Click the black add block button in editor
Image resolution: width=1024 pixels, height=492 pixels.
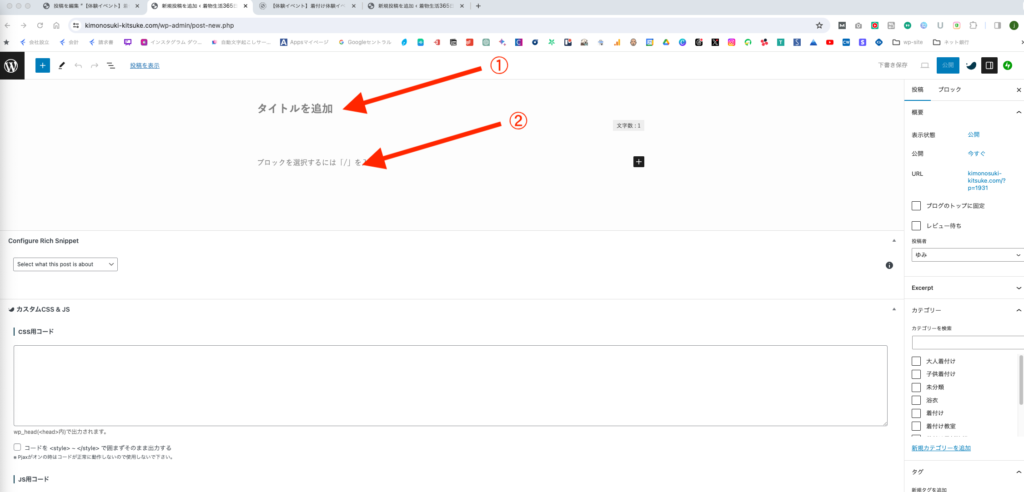pos(639,161)
